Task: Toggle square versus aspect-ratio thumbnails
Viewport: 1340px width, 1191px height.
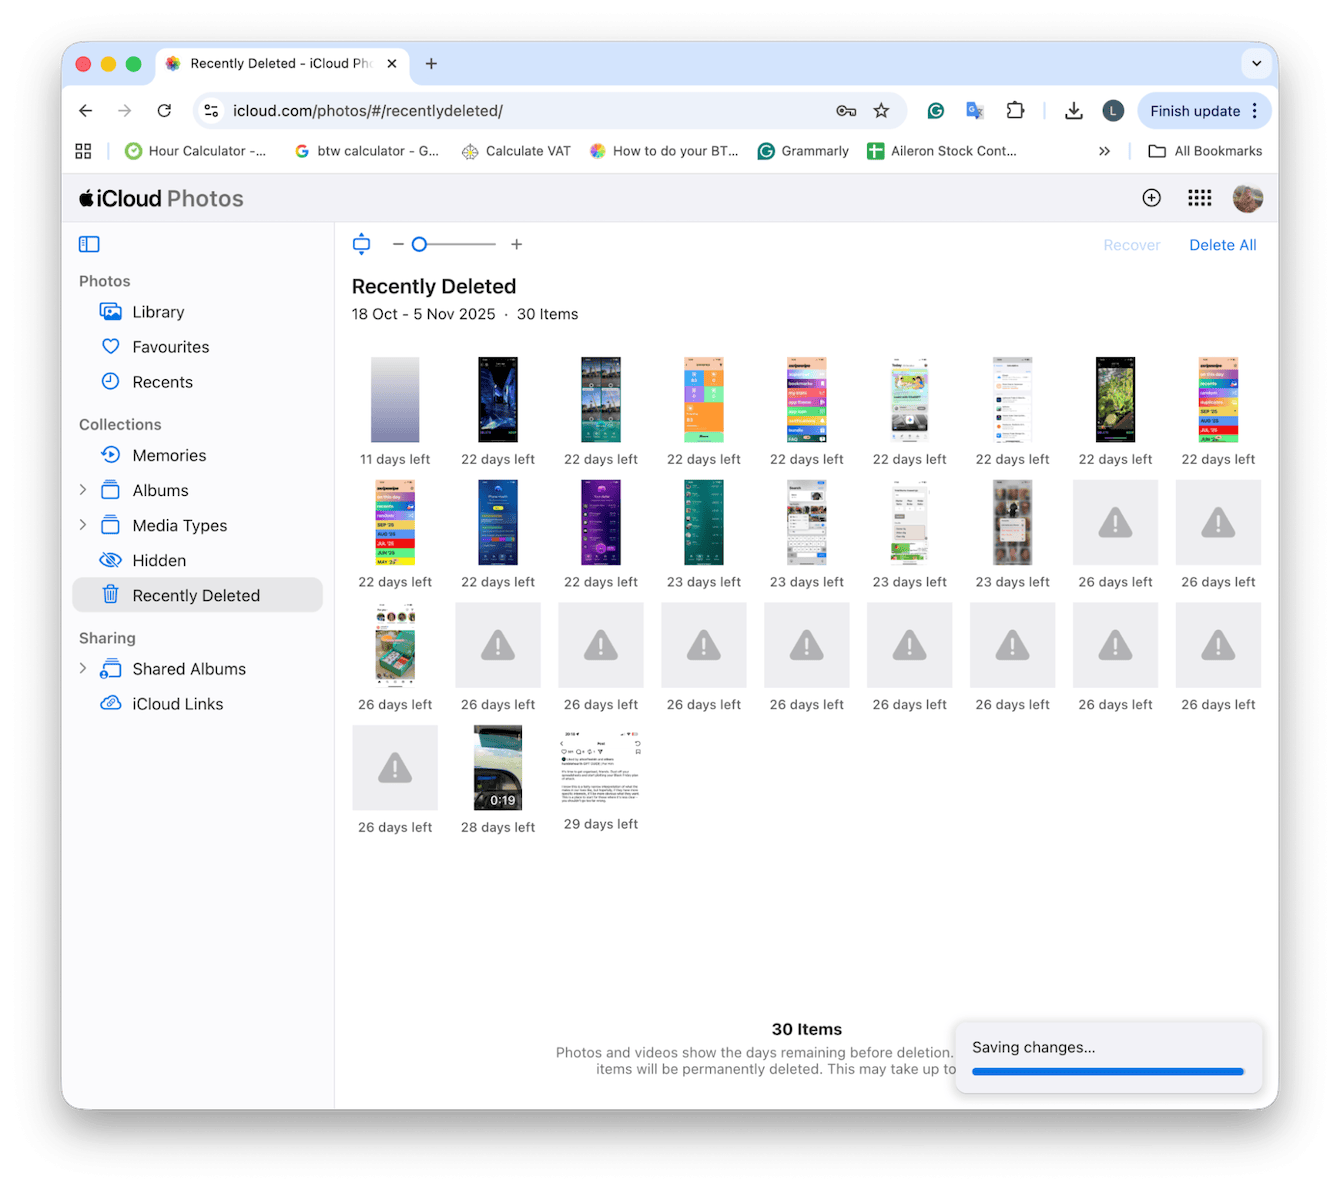Action: (x=361, y=244)
